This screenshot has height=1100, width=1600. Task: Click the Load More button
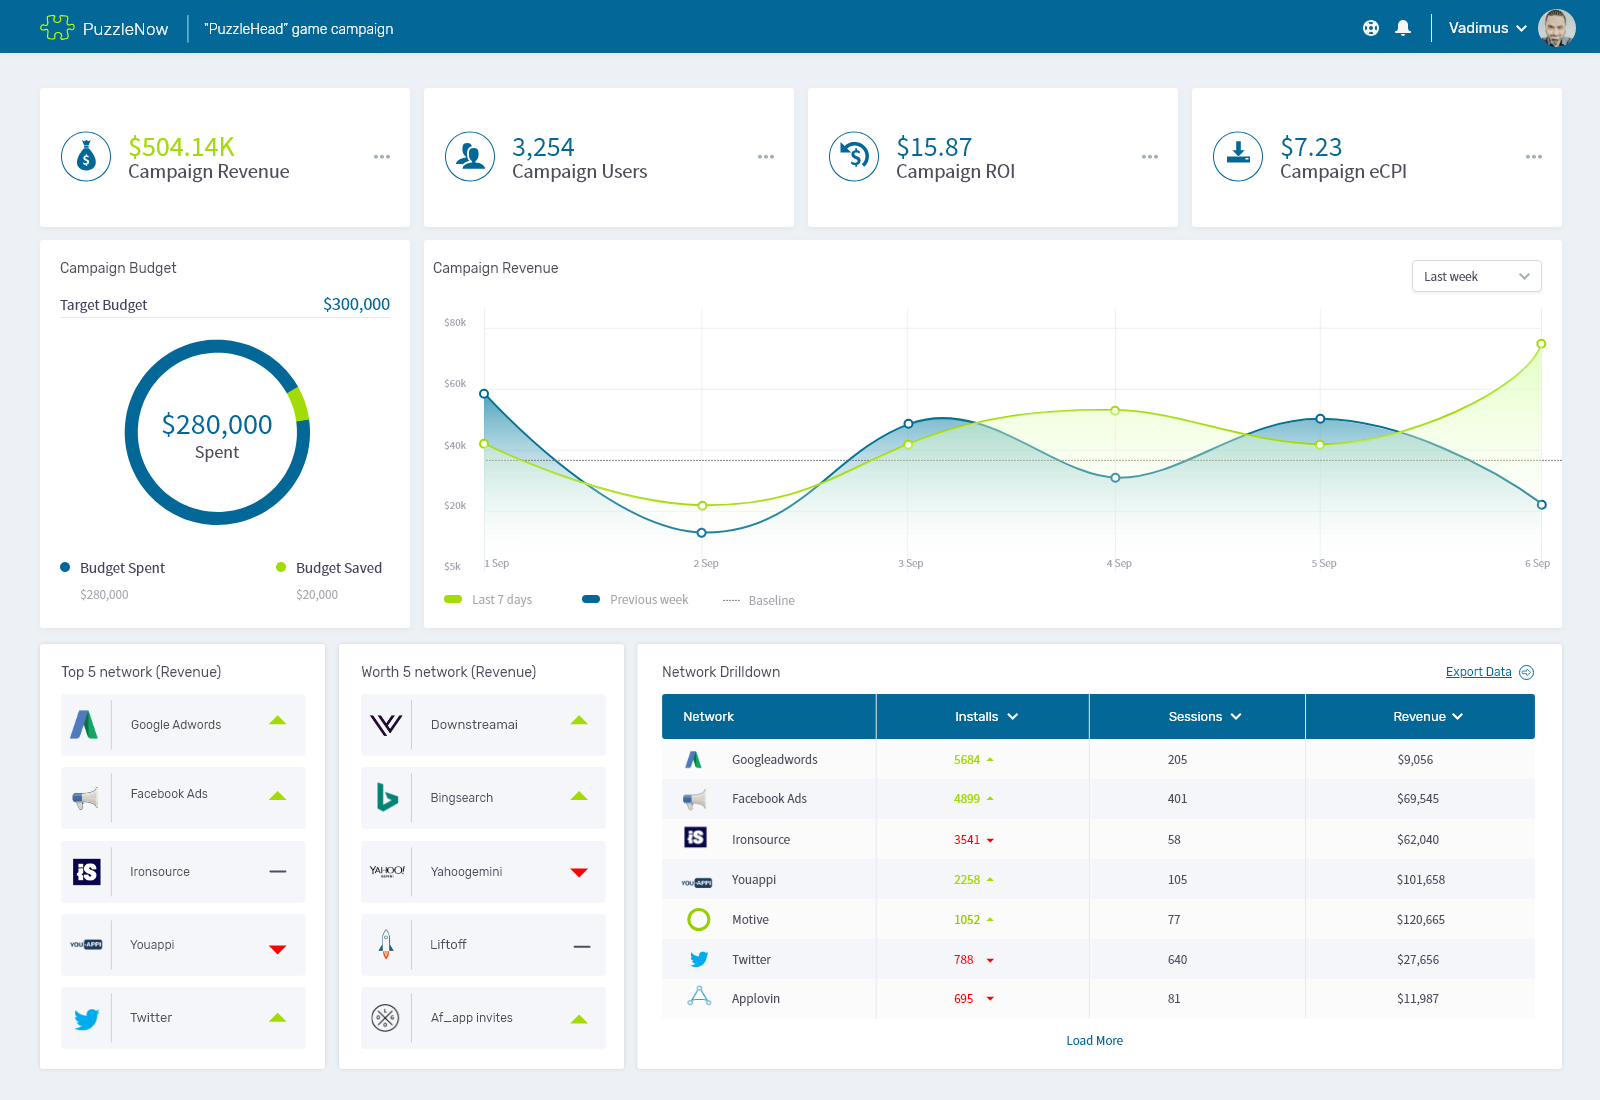click(x=1094, y=1040)
